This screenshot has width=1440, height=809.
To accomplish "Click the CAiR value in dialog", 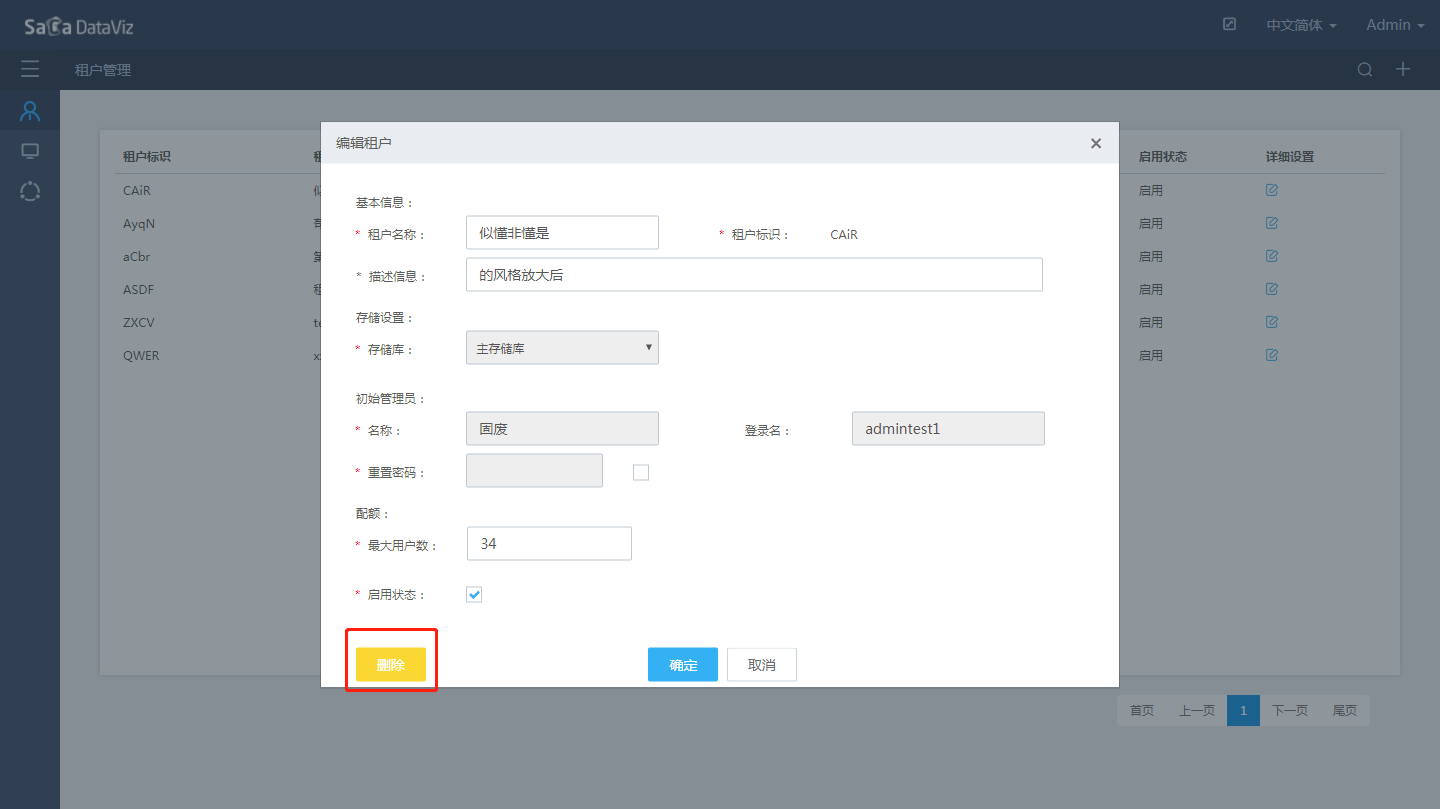I will (x=844, y=234).
